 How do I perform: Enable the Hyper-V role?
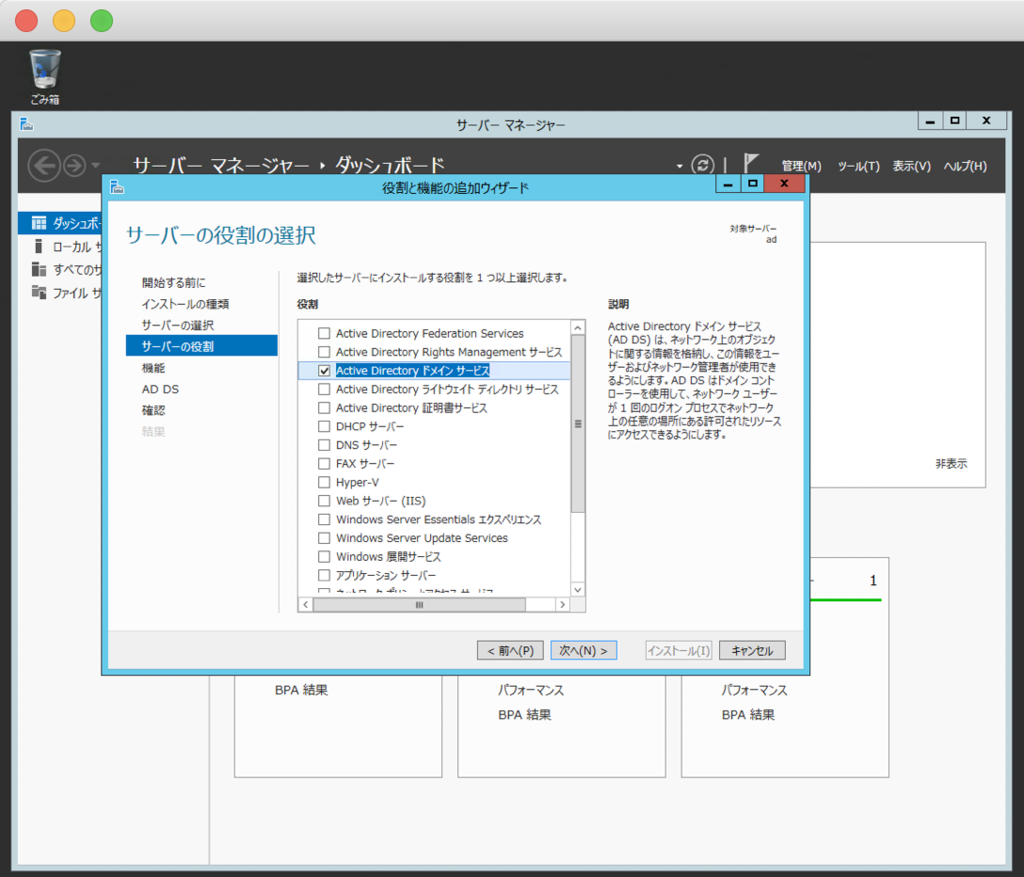(324, 482)
